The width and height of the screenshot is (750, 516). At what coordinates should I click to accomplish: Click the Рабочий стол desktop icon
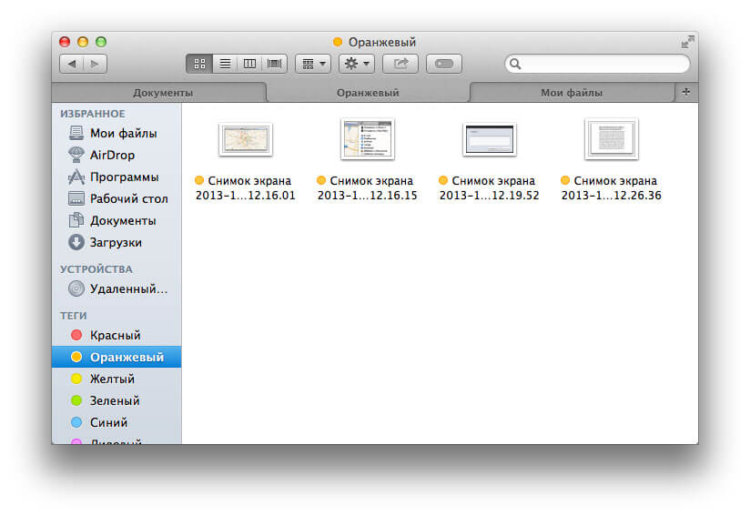pos(76,198)
